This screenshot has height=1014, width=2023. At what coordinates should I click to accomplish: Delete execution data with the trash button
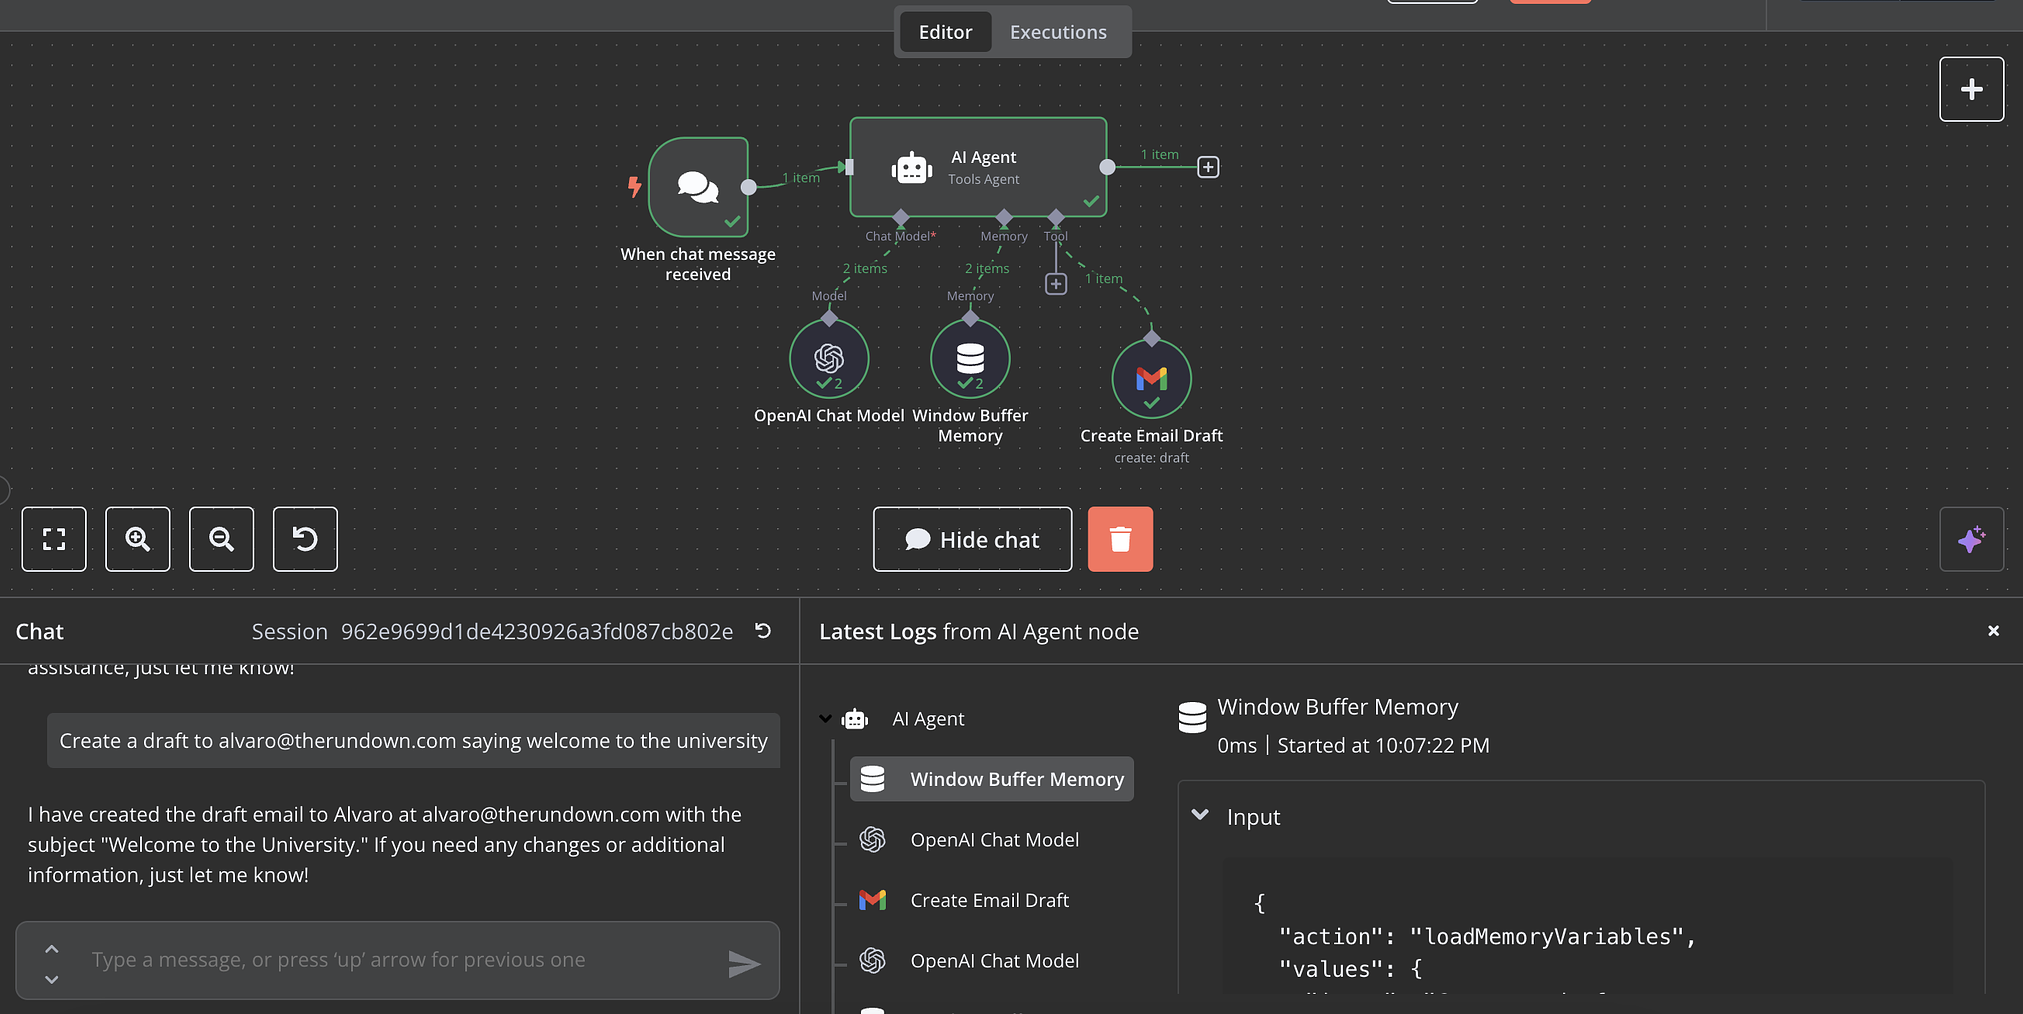point(1120,539)
